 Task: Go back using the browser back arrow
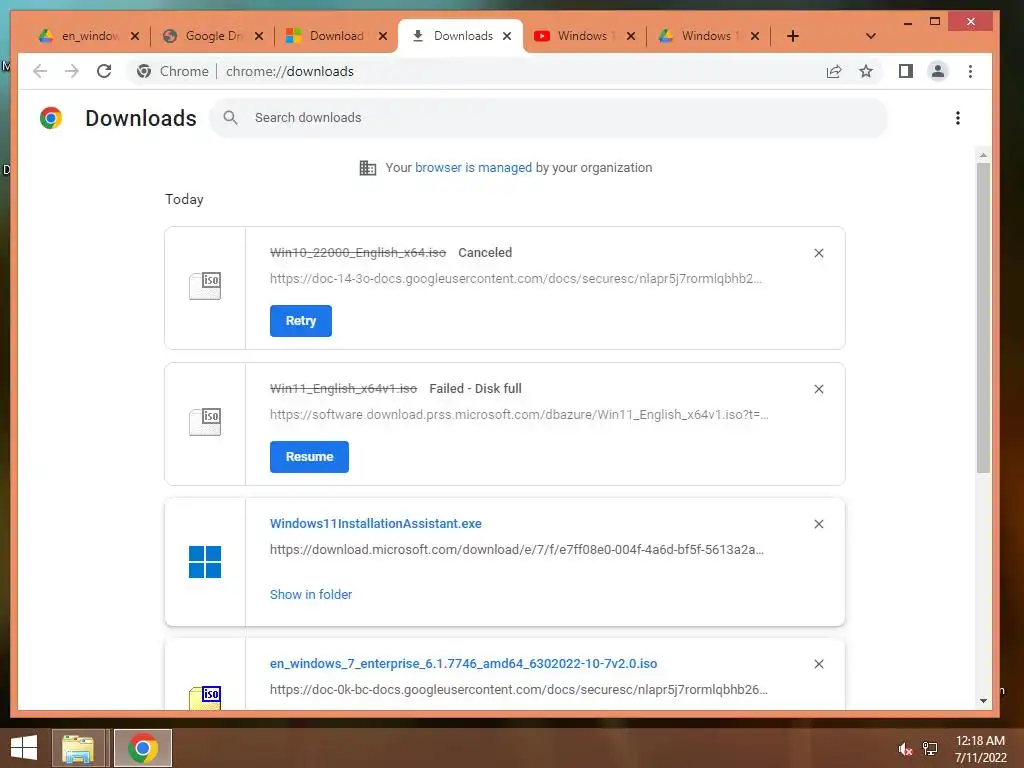(40, 71)
